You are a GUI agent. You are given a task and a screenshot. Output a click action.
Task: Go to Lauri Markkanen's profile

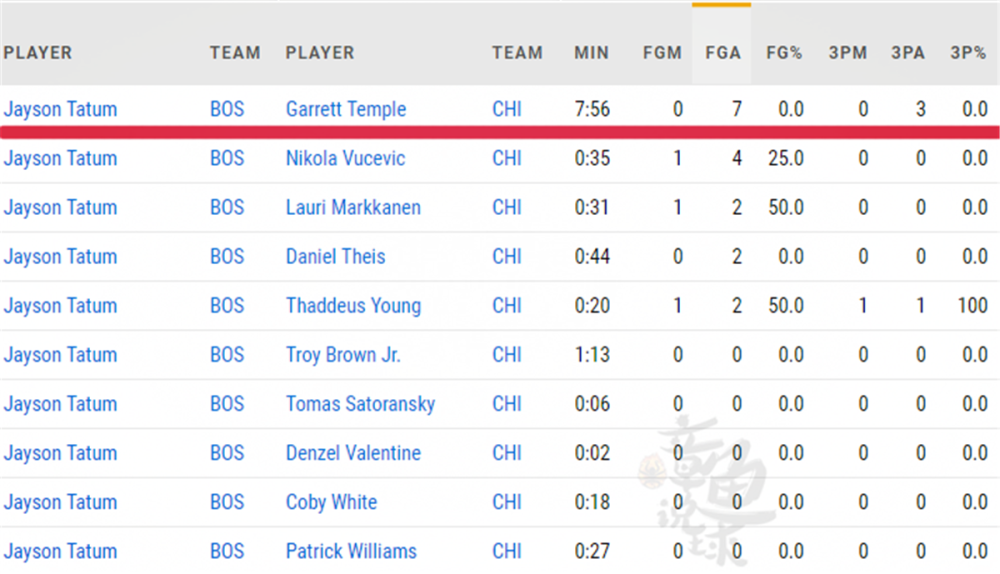click(x=353, y=207)
